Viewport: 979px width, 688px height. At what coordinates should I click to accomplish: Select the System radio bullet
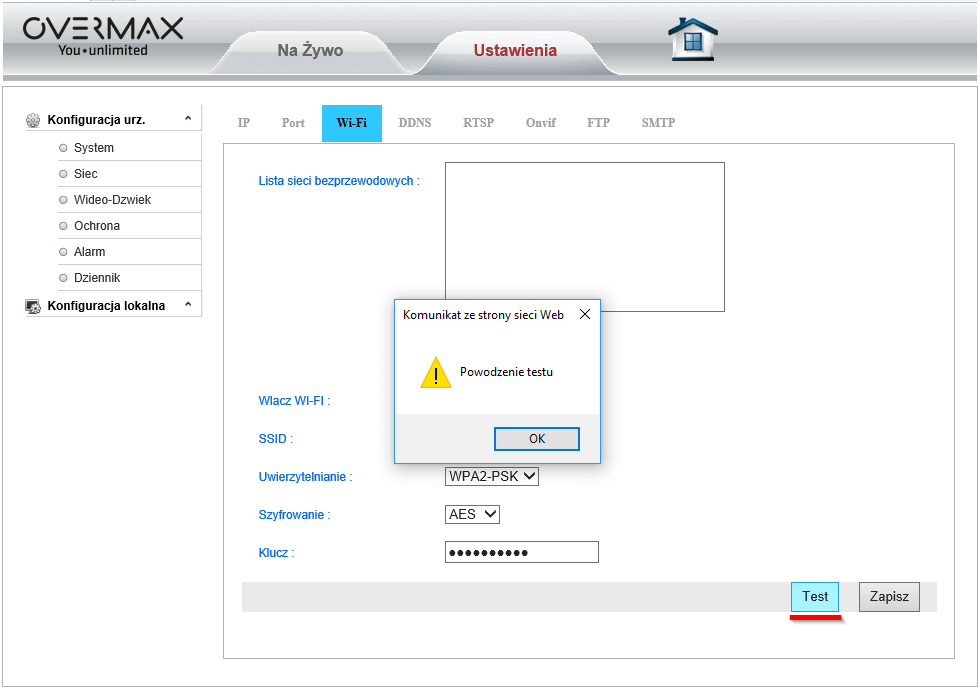click(x=63, y=148)
